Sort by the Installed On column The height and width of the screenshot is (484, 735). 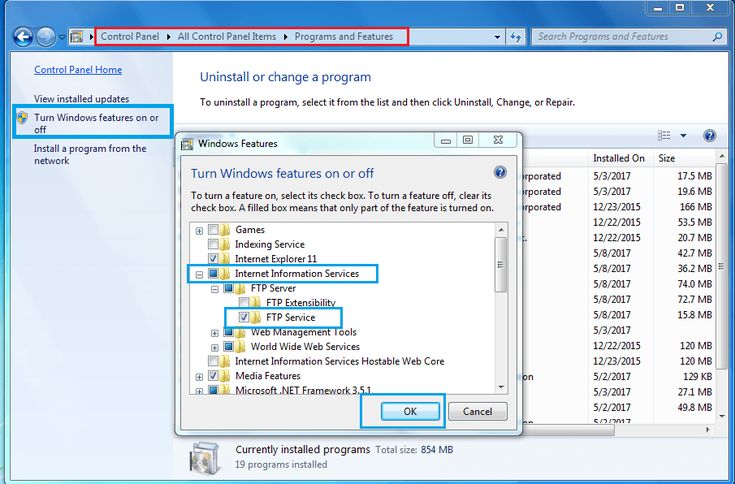(x=619, y=158)
